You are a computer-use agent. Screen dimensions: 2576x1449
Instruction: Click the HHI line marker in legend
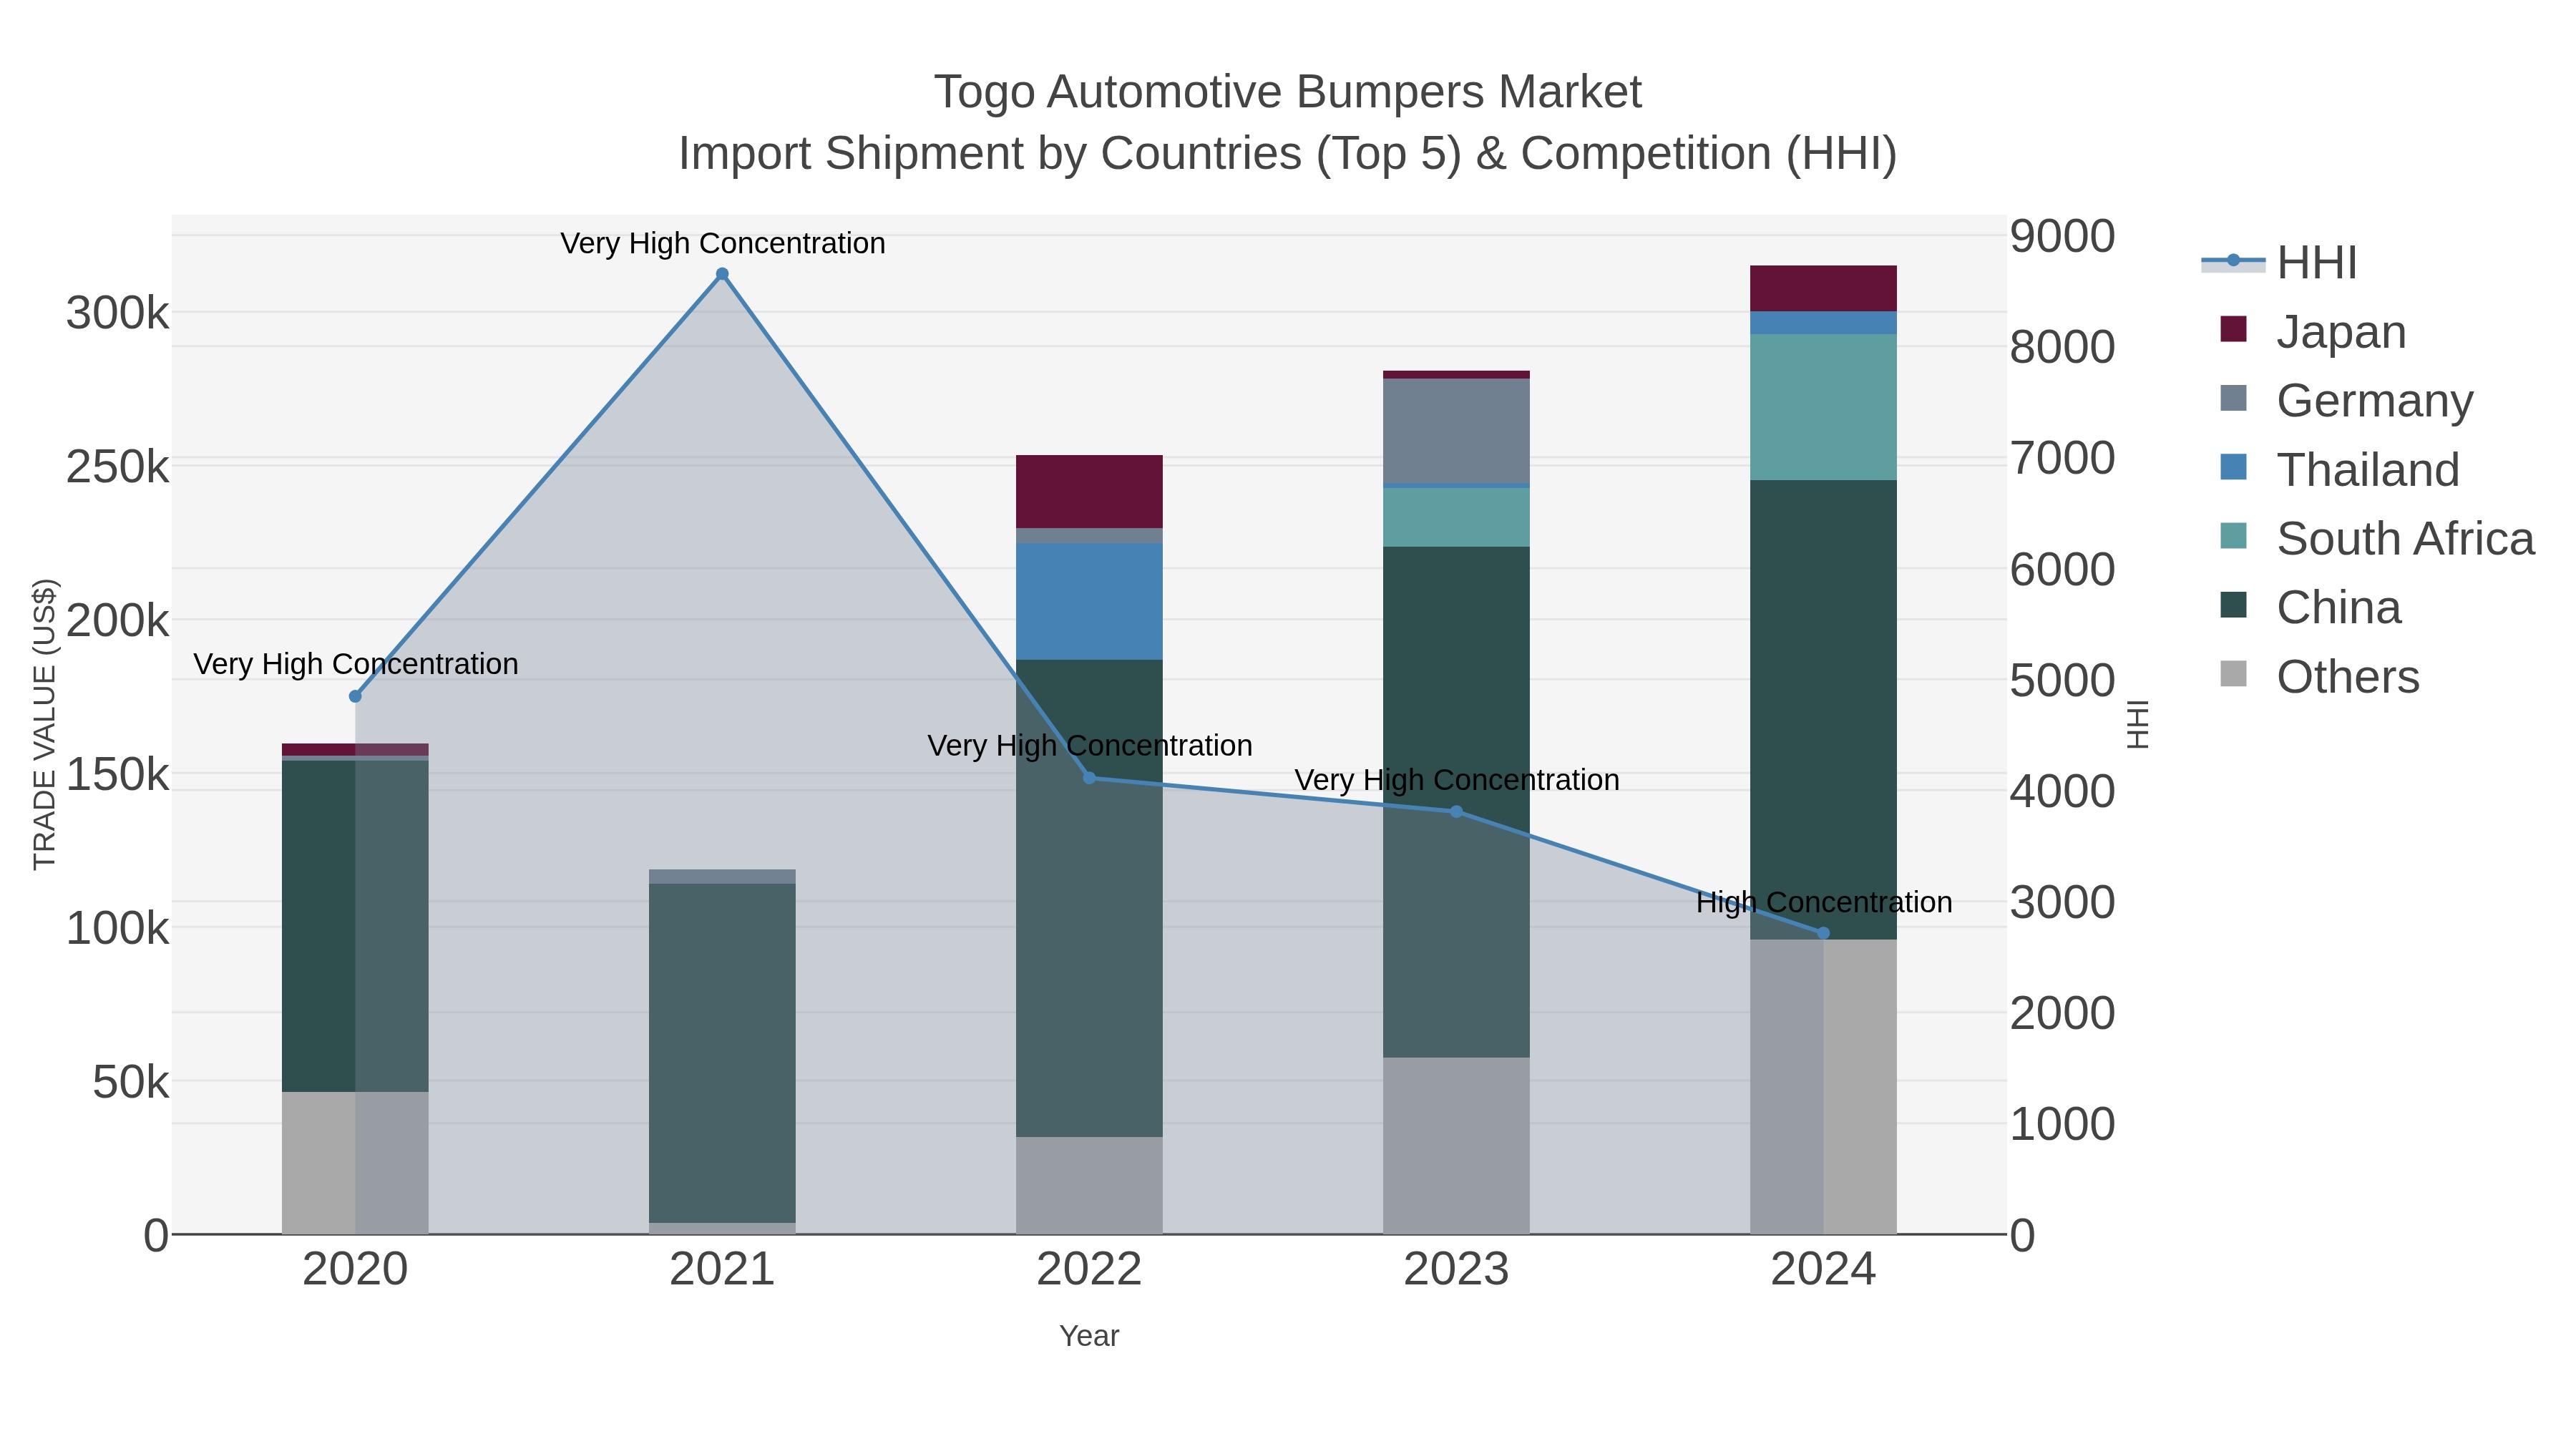2233,261
